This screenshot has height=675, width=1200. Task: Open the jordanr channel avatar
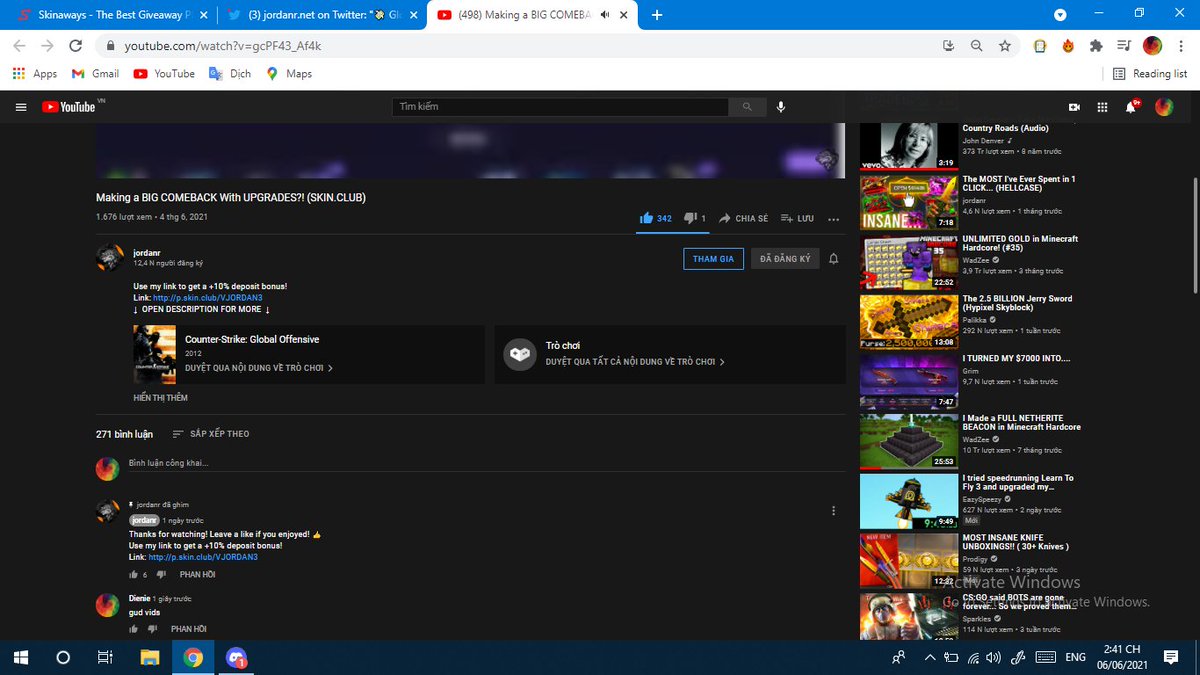point(109,257)
